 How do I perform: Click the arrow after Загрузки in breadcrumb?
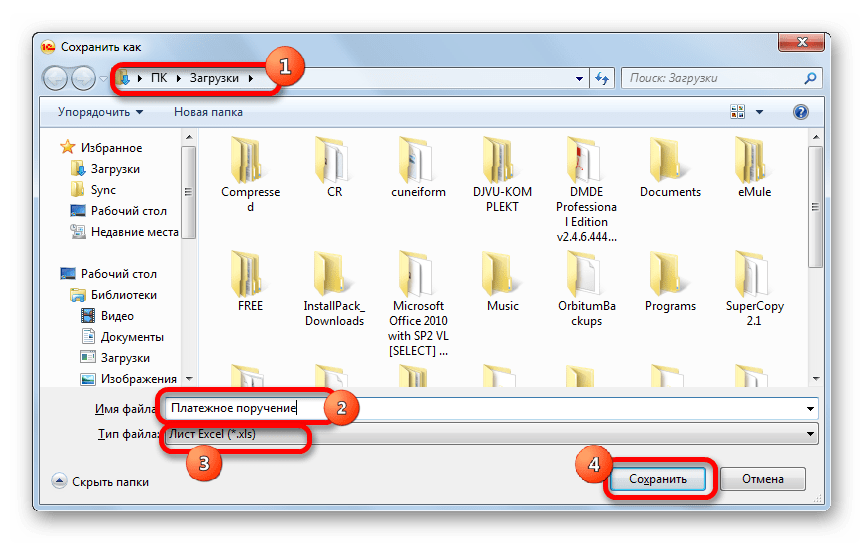coord(251,78)
